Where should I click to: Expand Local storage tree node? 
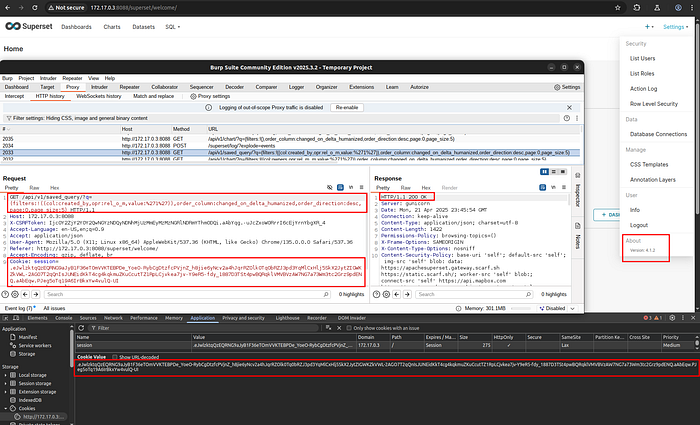click(x=6, y=375)
